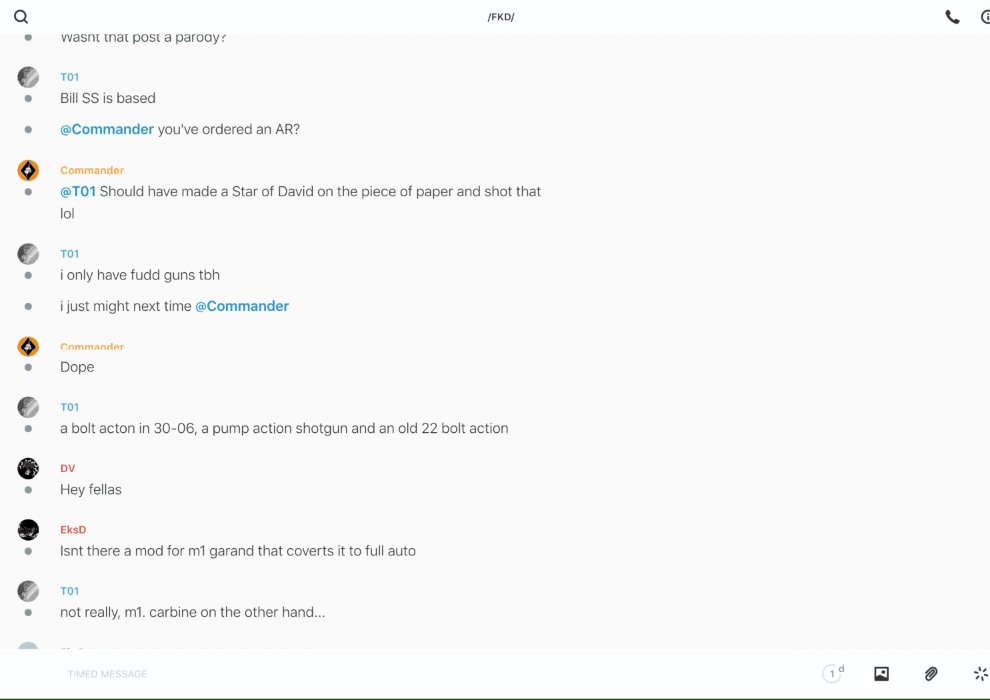Image resolution: width=990 pixels, height=700 pixels.
Task: Start a voice call with the phone icon
Action: click(x=952, y=17)
